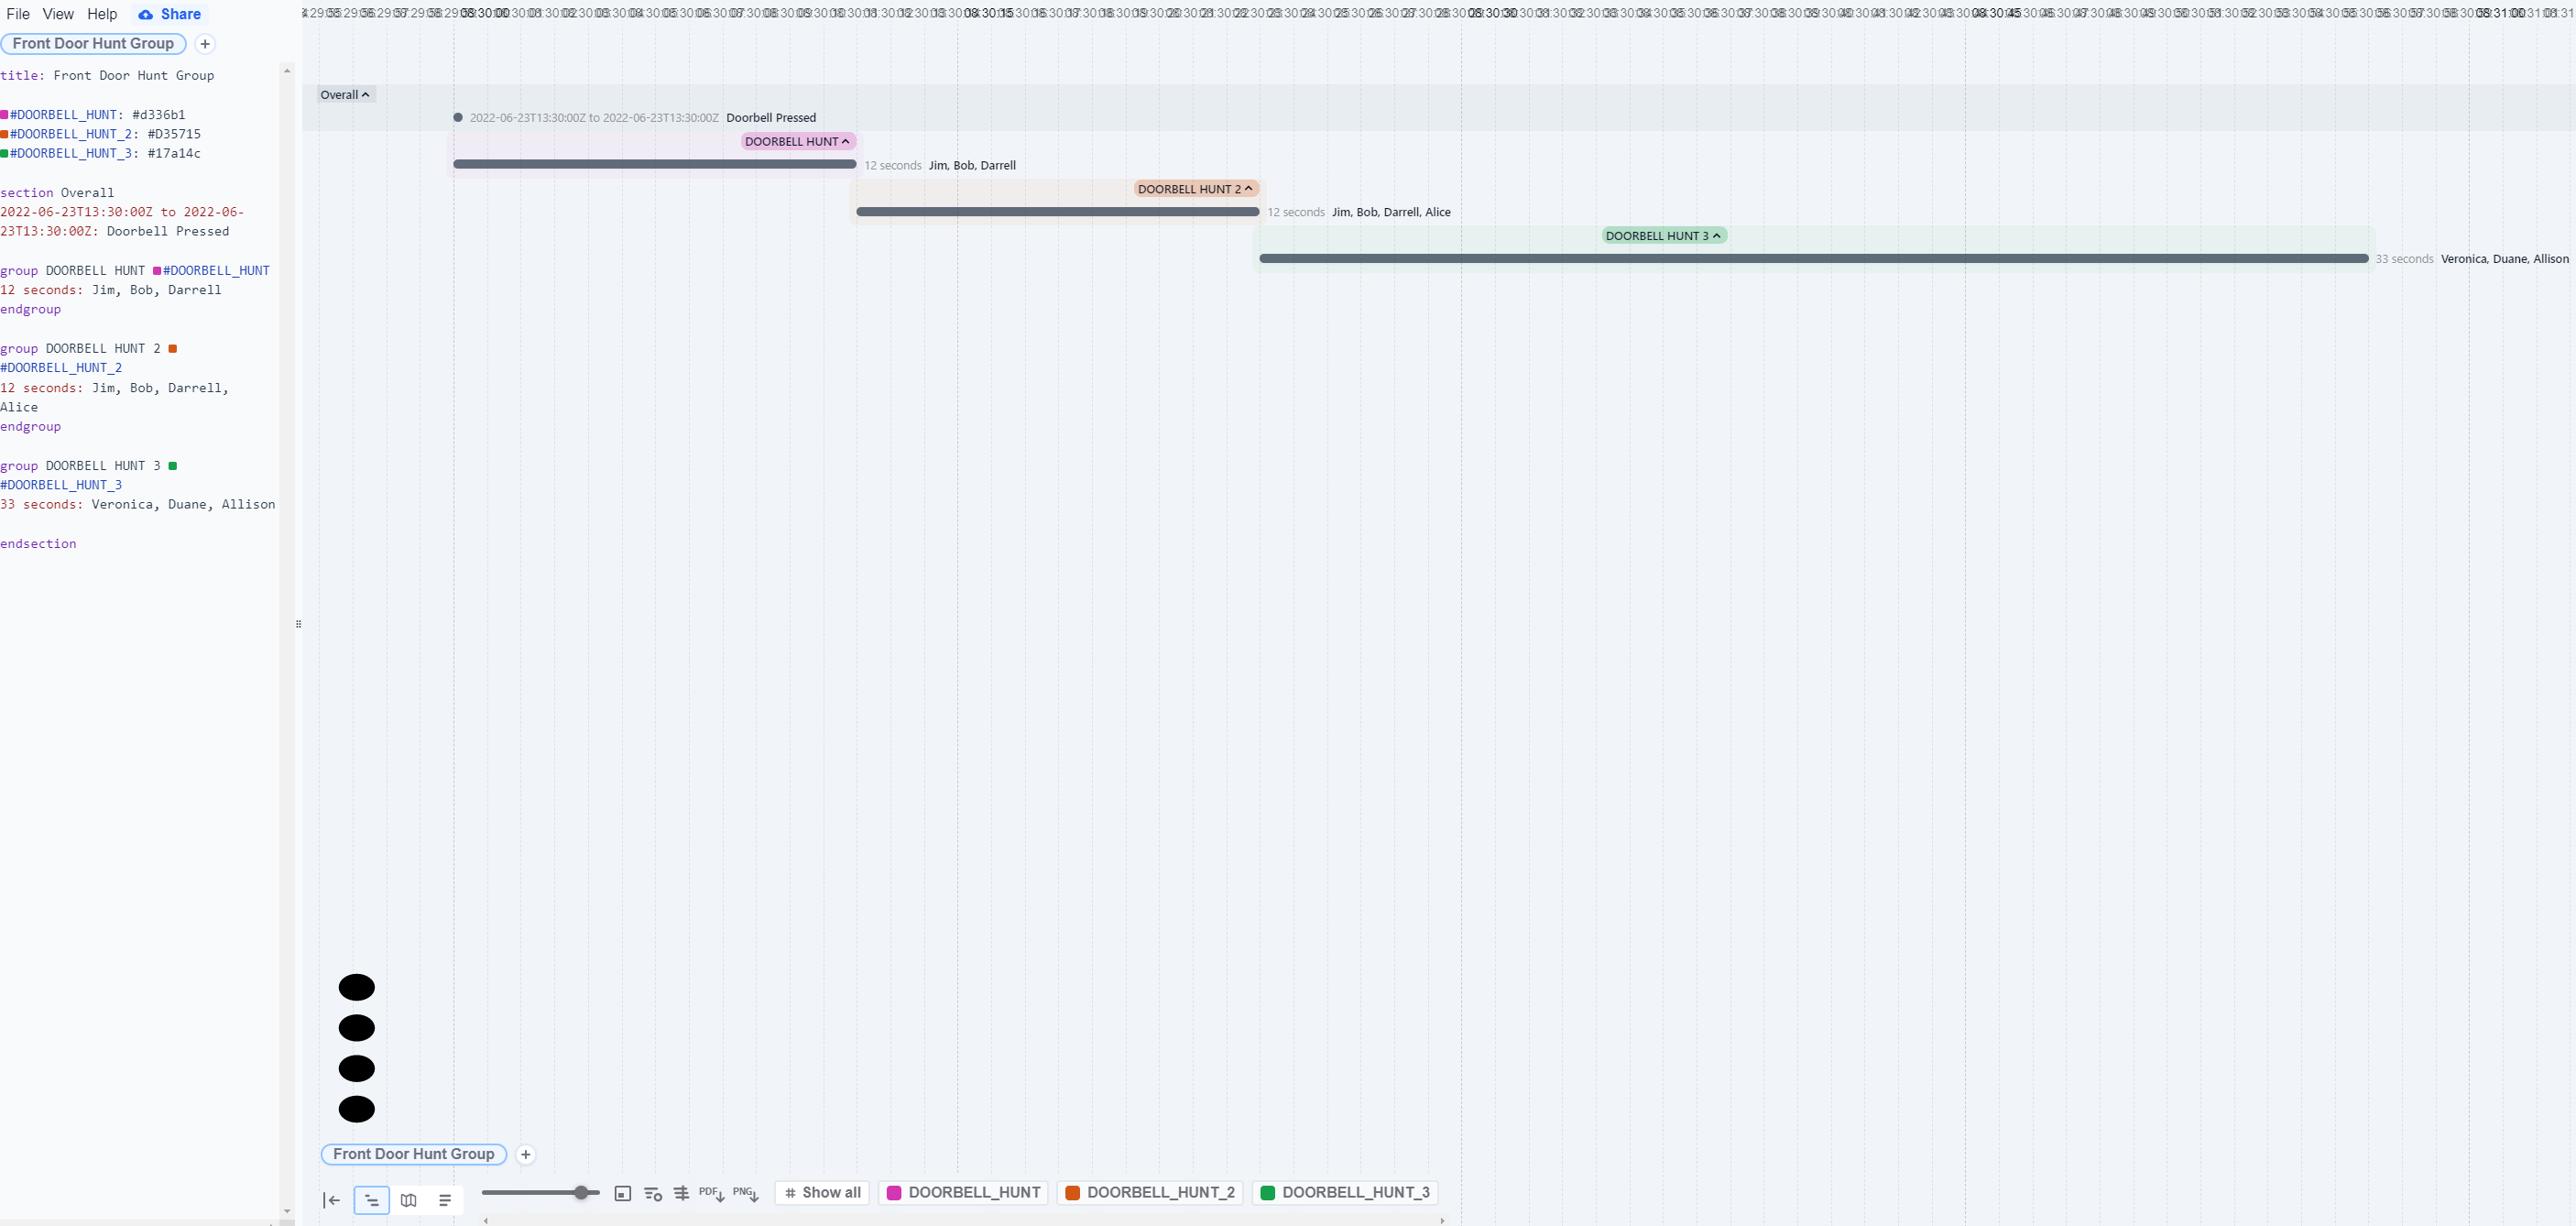This screenshot has height=1226, width=2576.
Task: Click the fit-to-screen square icon
Action: pyautogui.click(x=622, y=1193)
